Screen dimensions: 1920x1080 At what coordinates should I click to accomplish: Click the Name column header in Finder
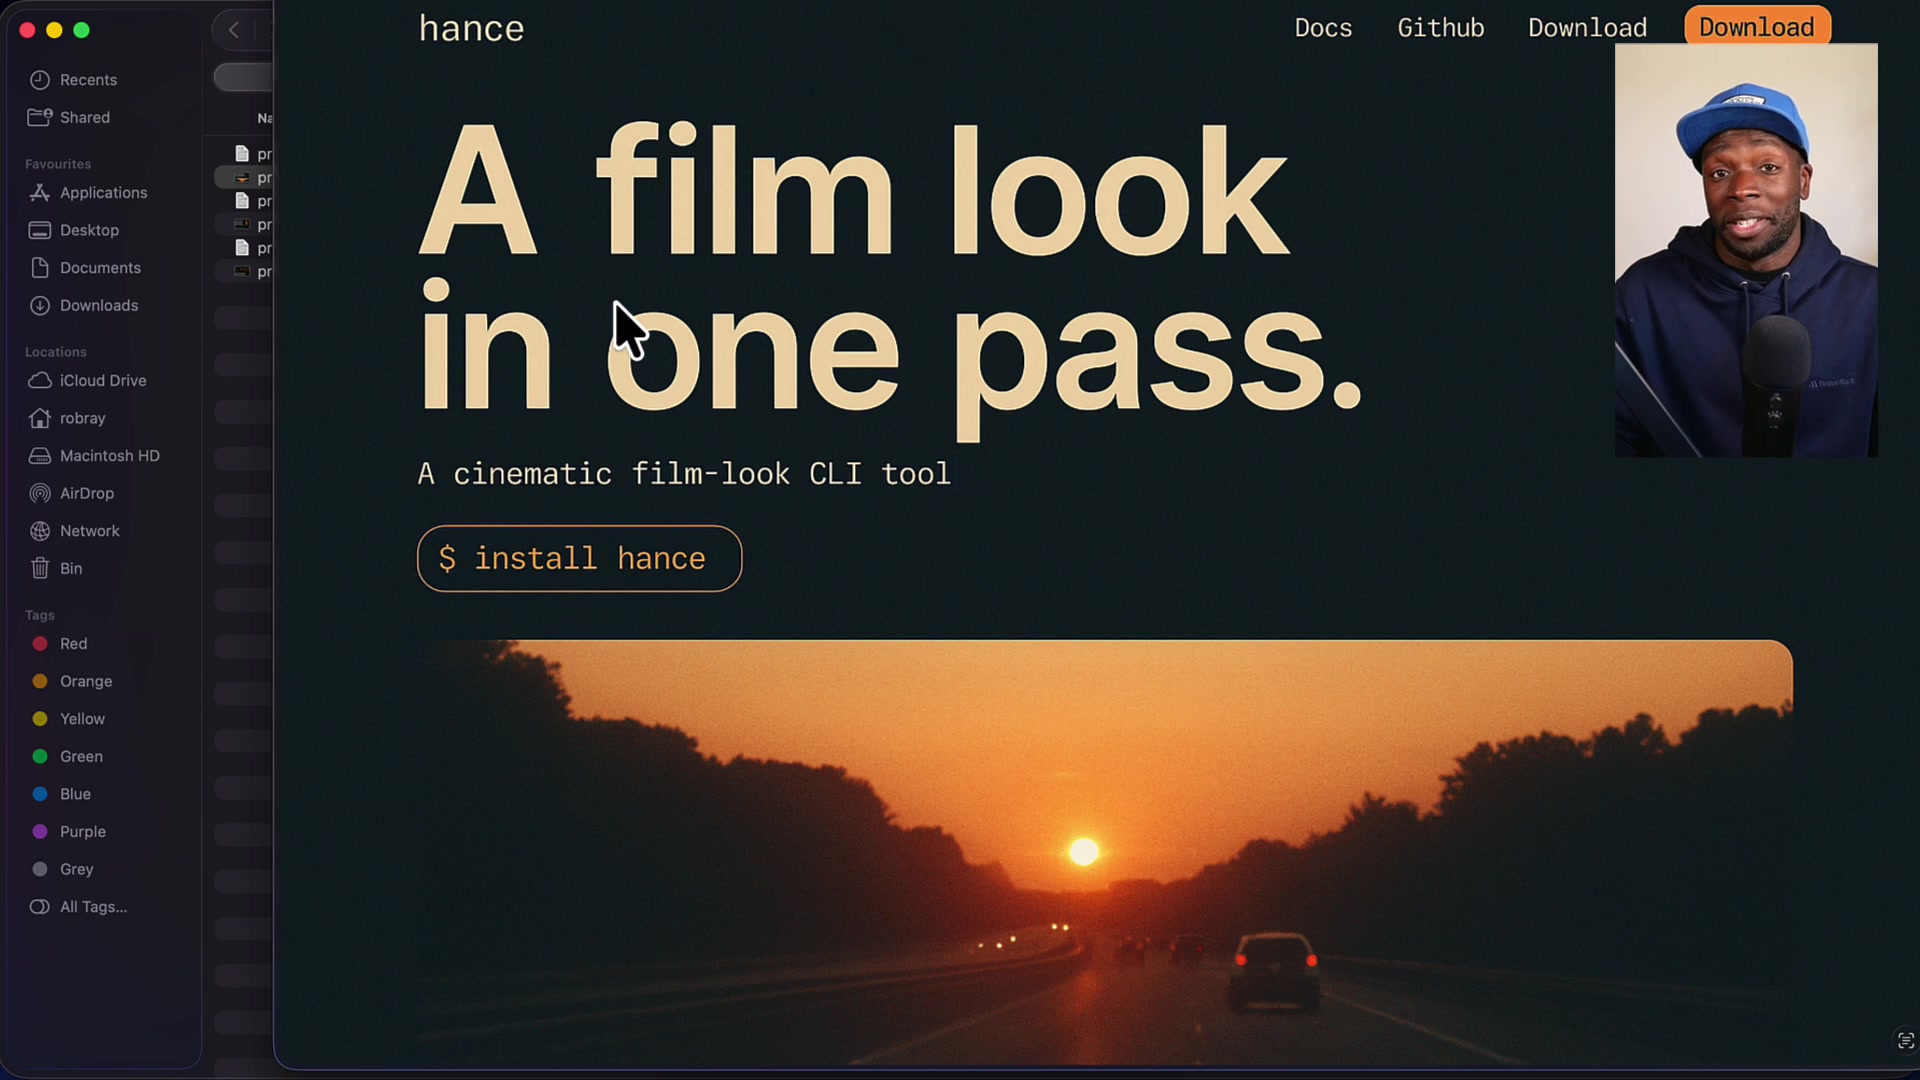coord(264,118)
